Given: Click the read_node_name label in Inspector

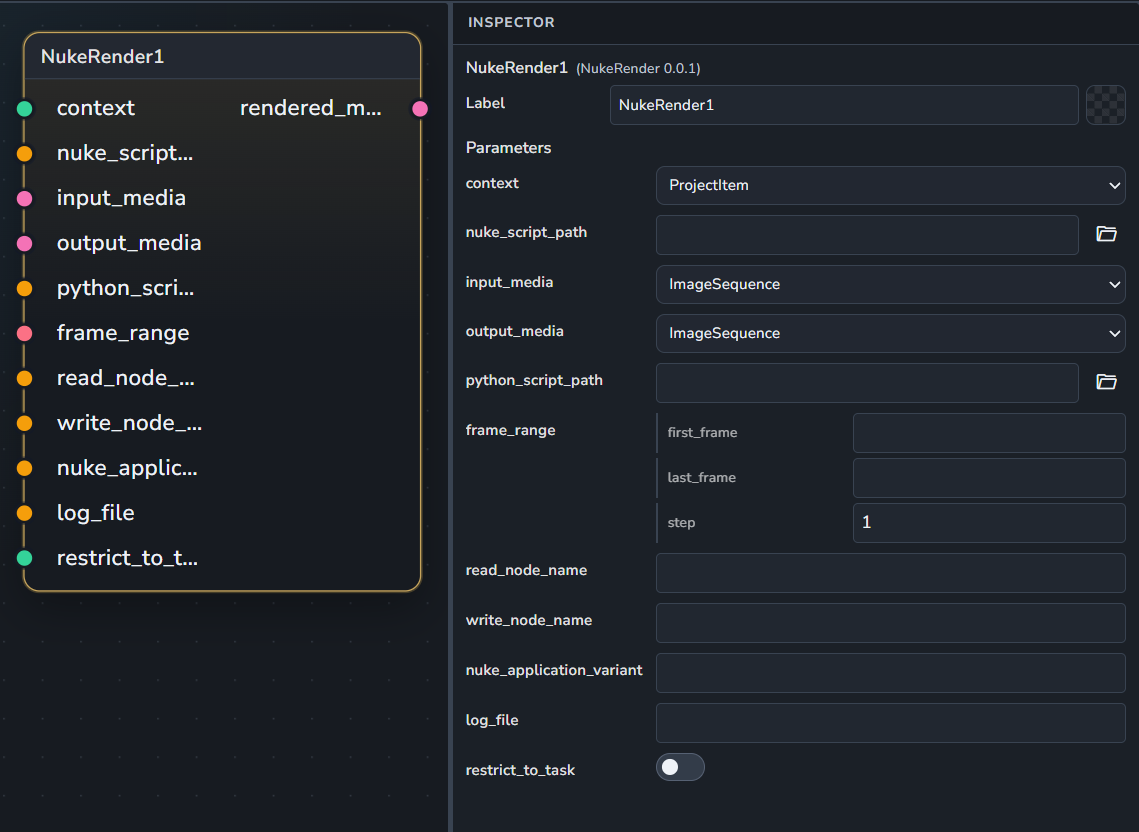Looking at the screenshot, I should [527, 570].
